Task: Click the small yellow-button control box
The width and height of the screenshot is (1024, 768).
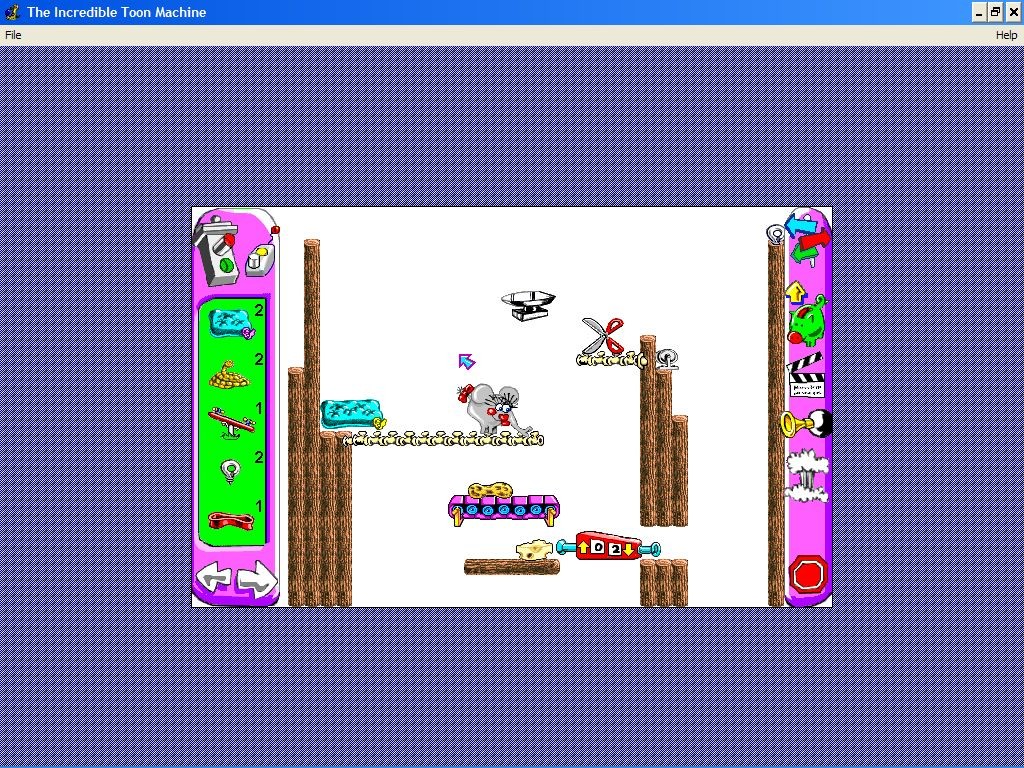Action: pos(260,261)
